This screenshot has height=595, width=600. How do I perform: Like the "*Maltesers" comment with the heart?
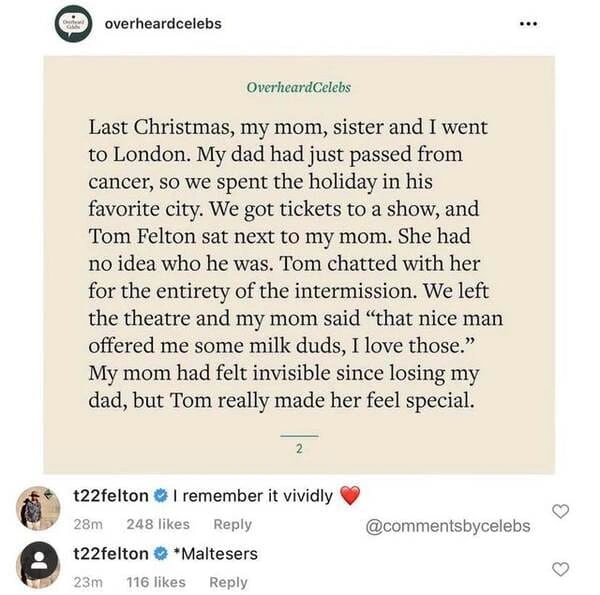tap(561, 569)
